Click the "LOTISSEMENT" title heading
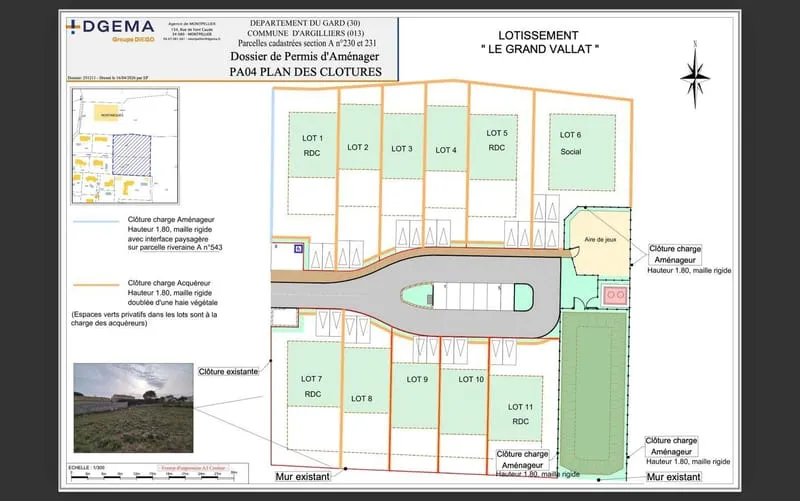This screenshot has height=501, width=800. 538,36
